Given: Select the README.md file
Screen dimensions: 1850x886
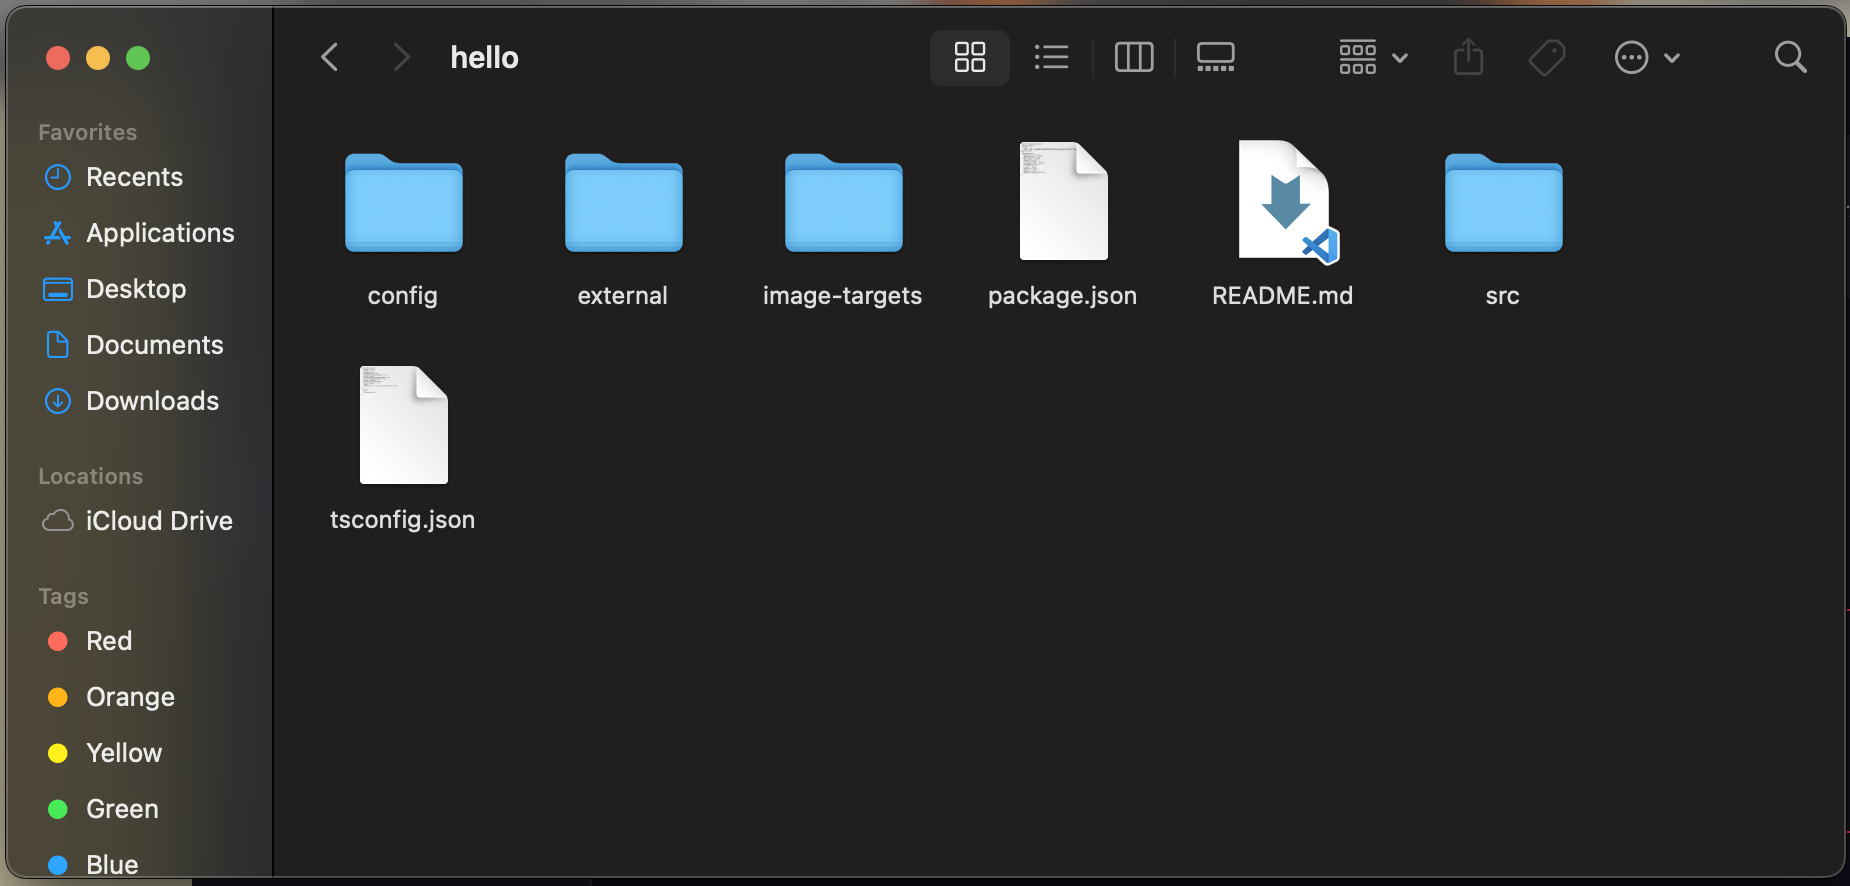Looking at the screenshot, I should pos(1283,203).
